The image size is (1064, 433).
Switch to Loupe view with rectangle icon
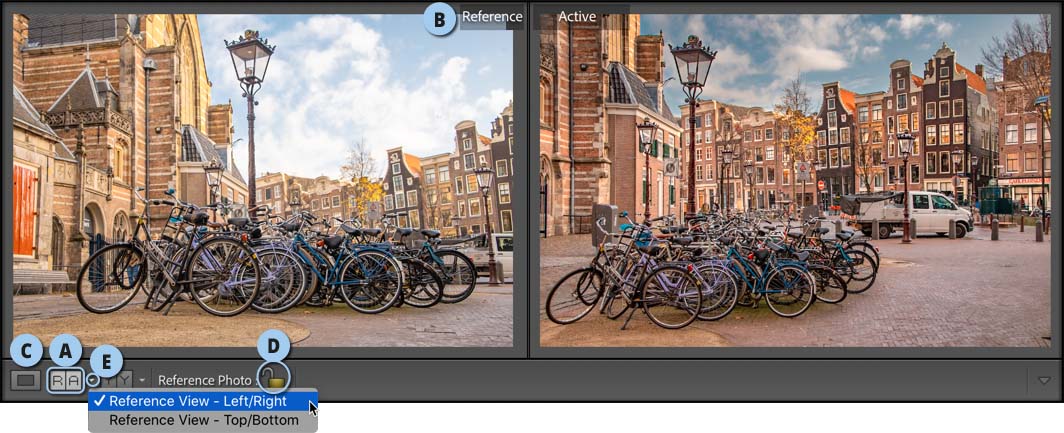[26, 380]
